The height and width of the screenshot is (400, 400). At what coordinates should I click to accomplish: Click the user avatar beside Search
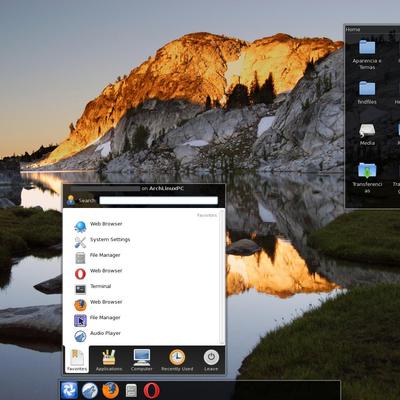71,200
